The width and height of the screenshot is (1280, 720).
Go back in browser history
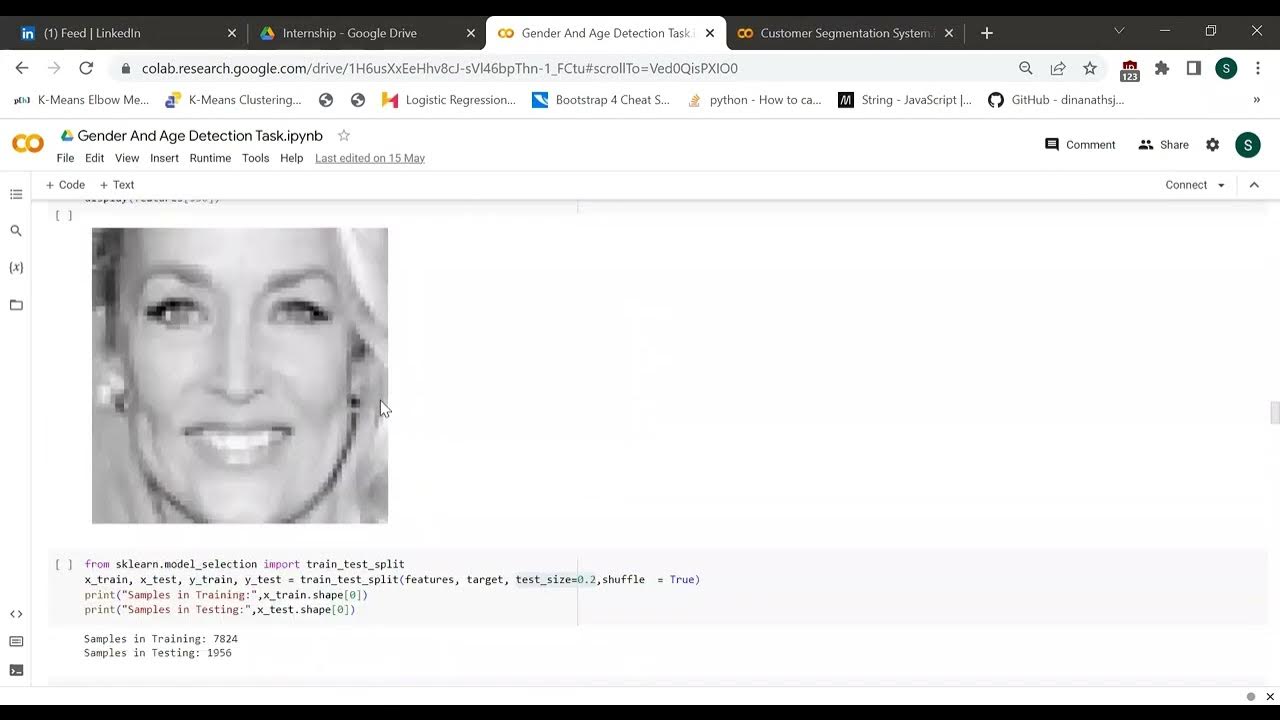point(22,68)
